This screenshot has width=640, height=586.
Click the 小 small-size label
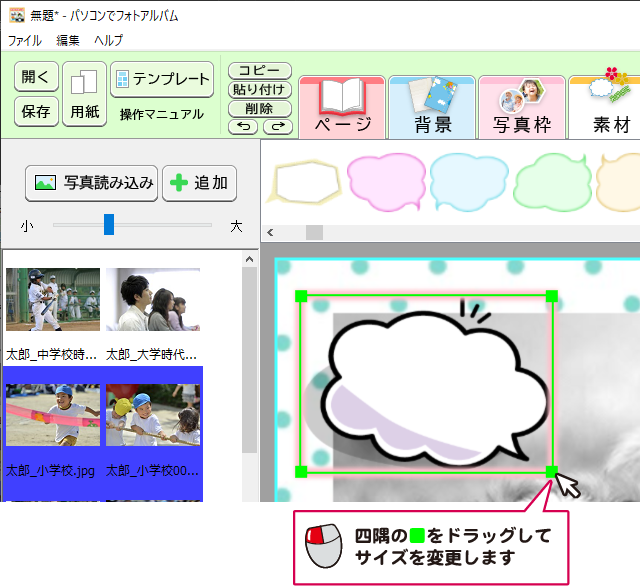[27, 226]
